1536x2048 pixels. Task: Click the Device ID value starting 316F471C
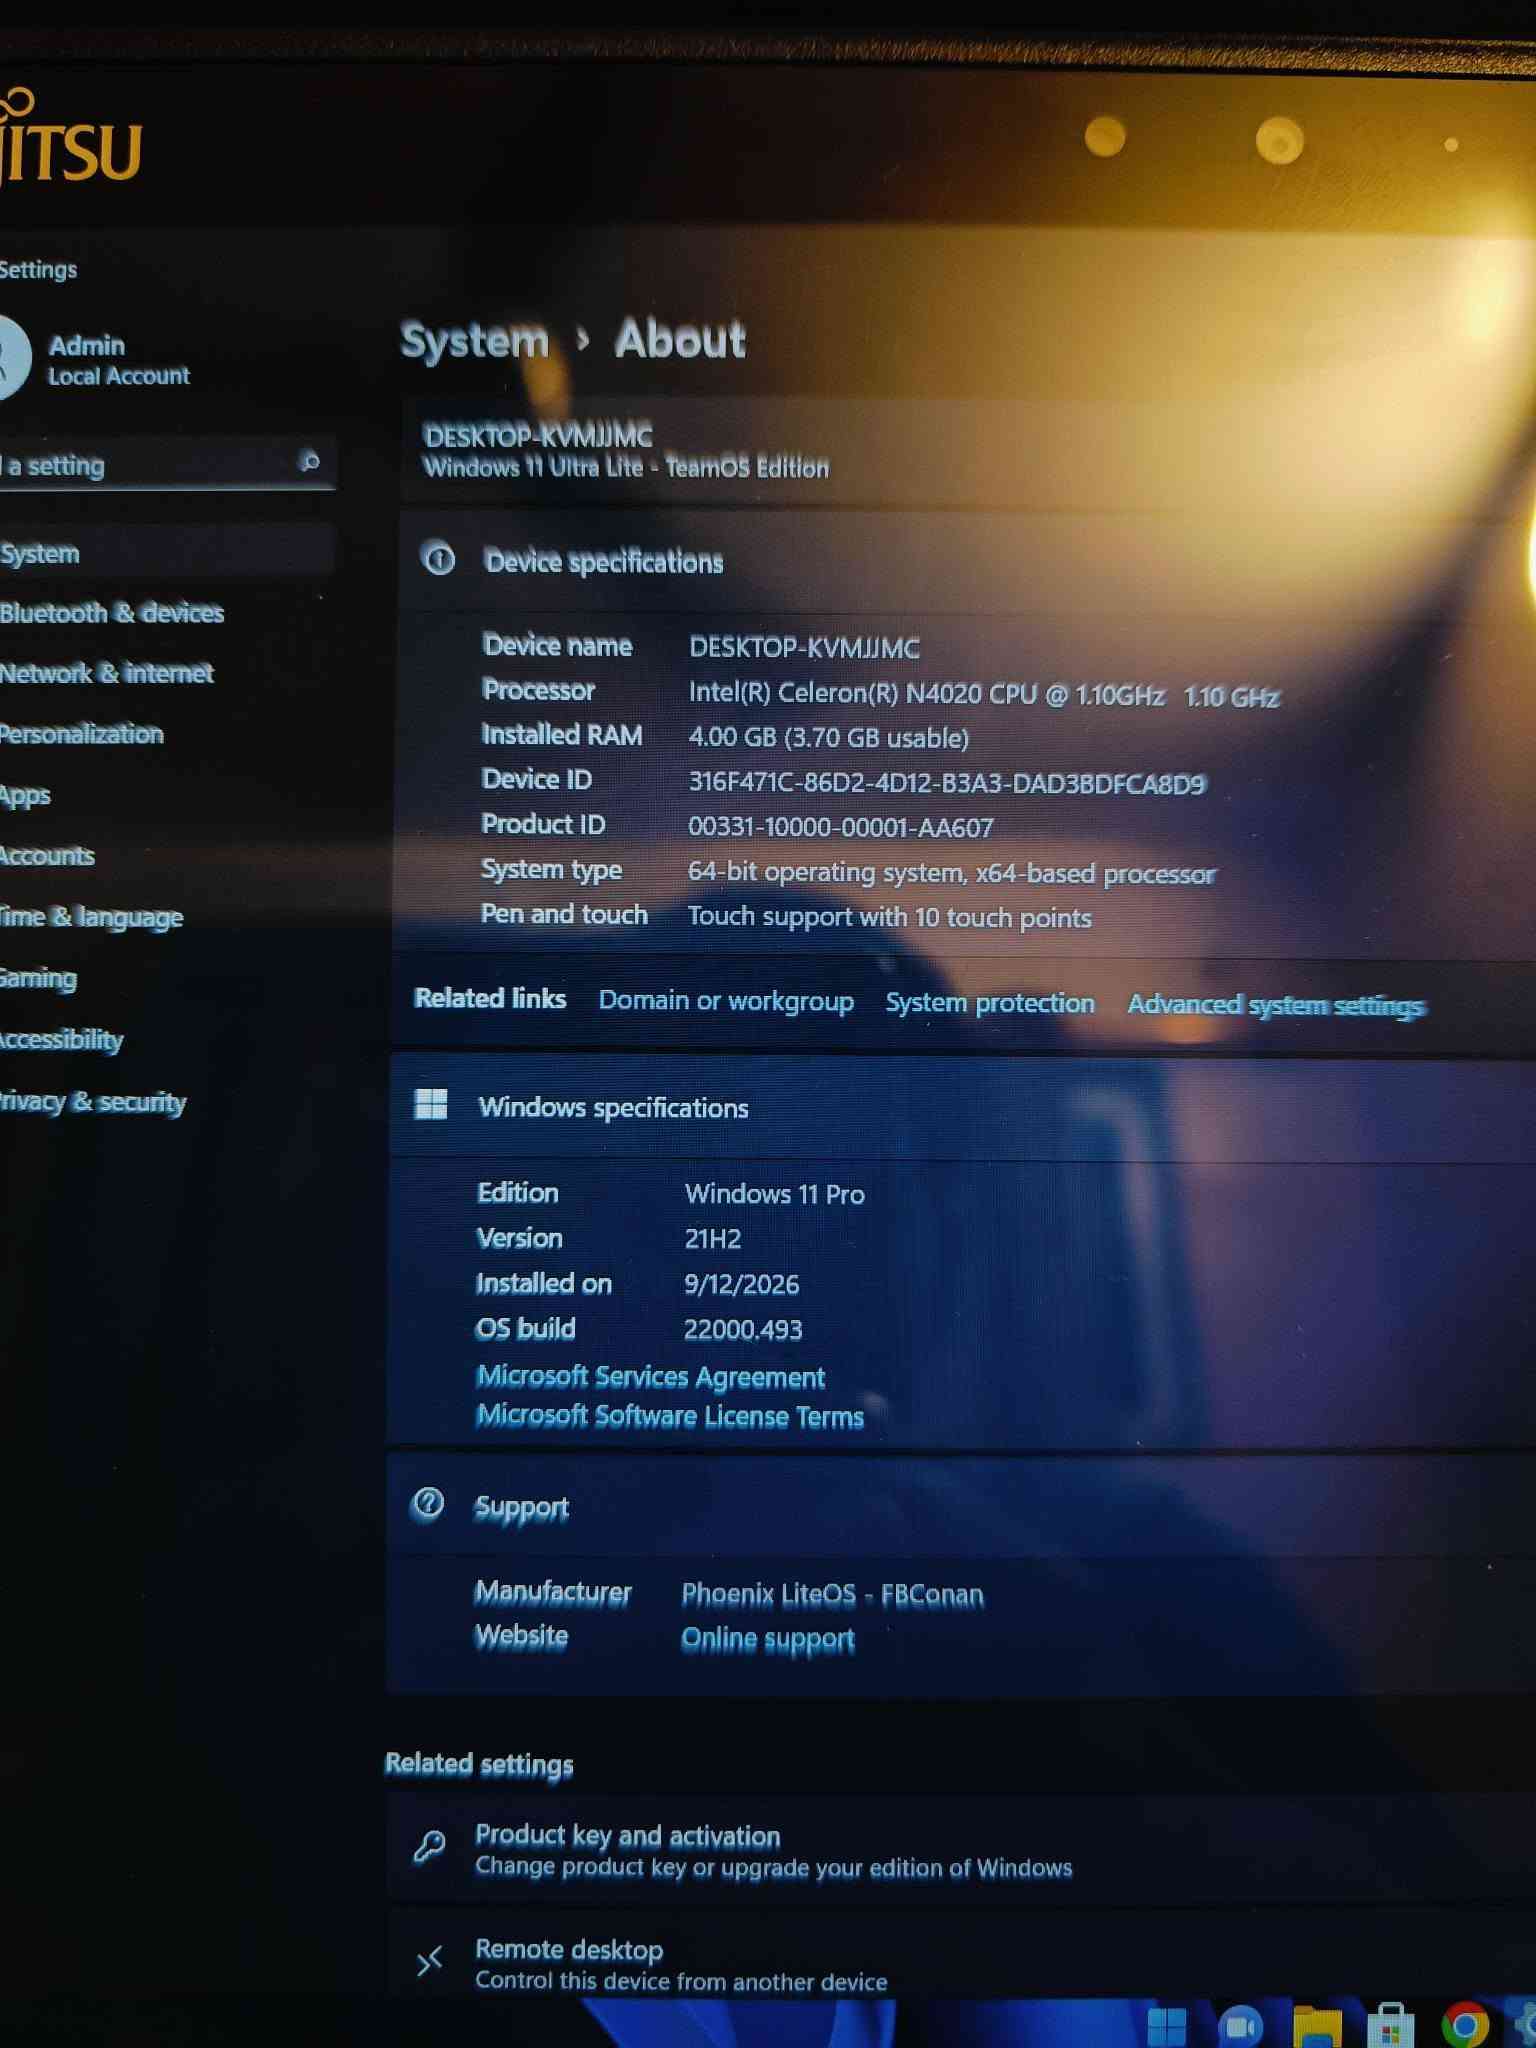947,782
